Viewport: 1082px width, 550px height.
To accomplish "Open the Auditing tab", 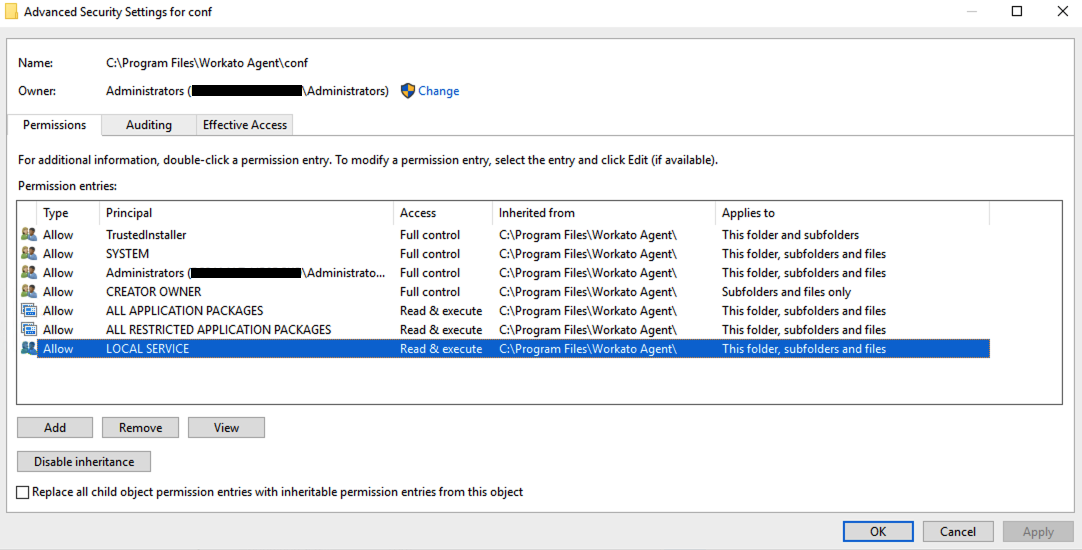I will (149, 125).
